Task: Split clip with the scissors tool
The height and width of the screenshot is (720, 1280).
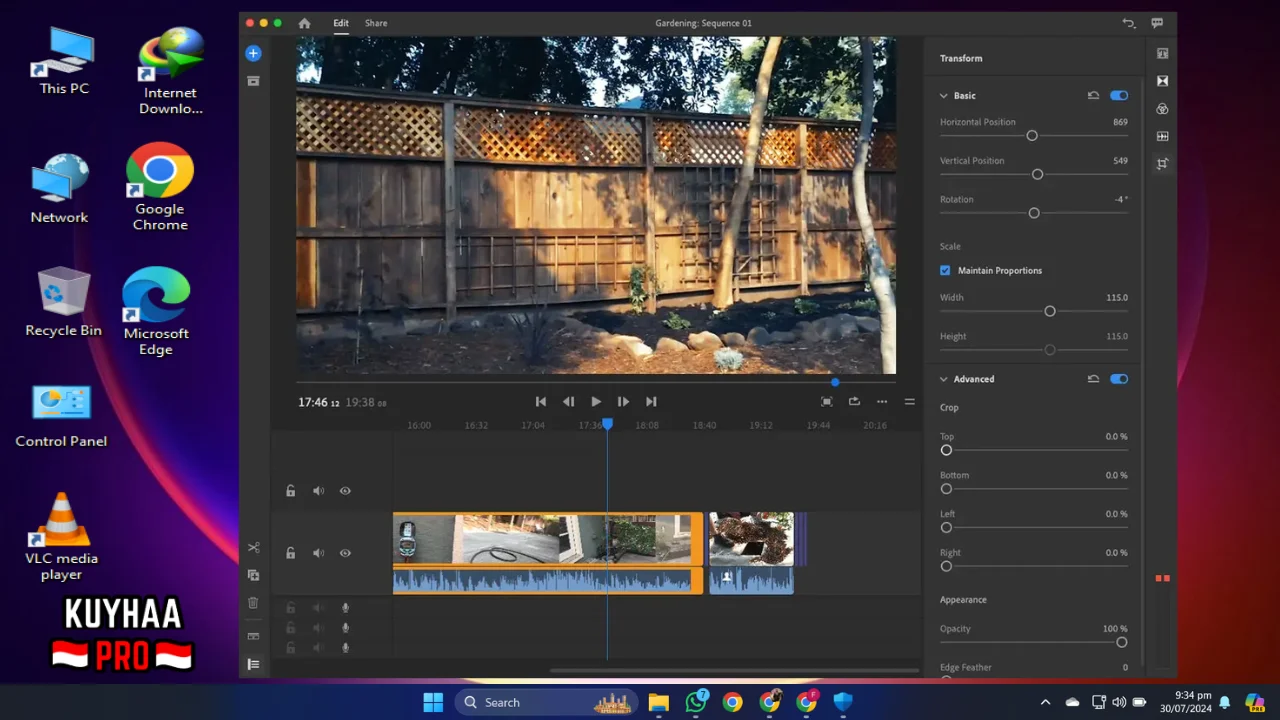Action: pos(253,548)
